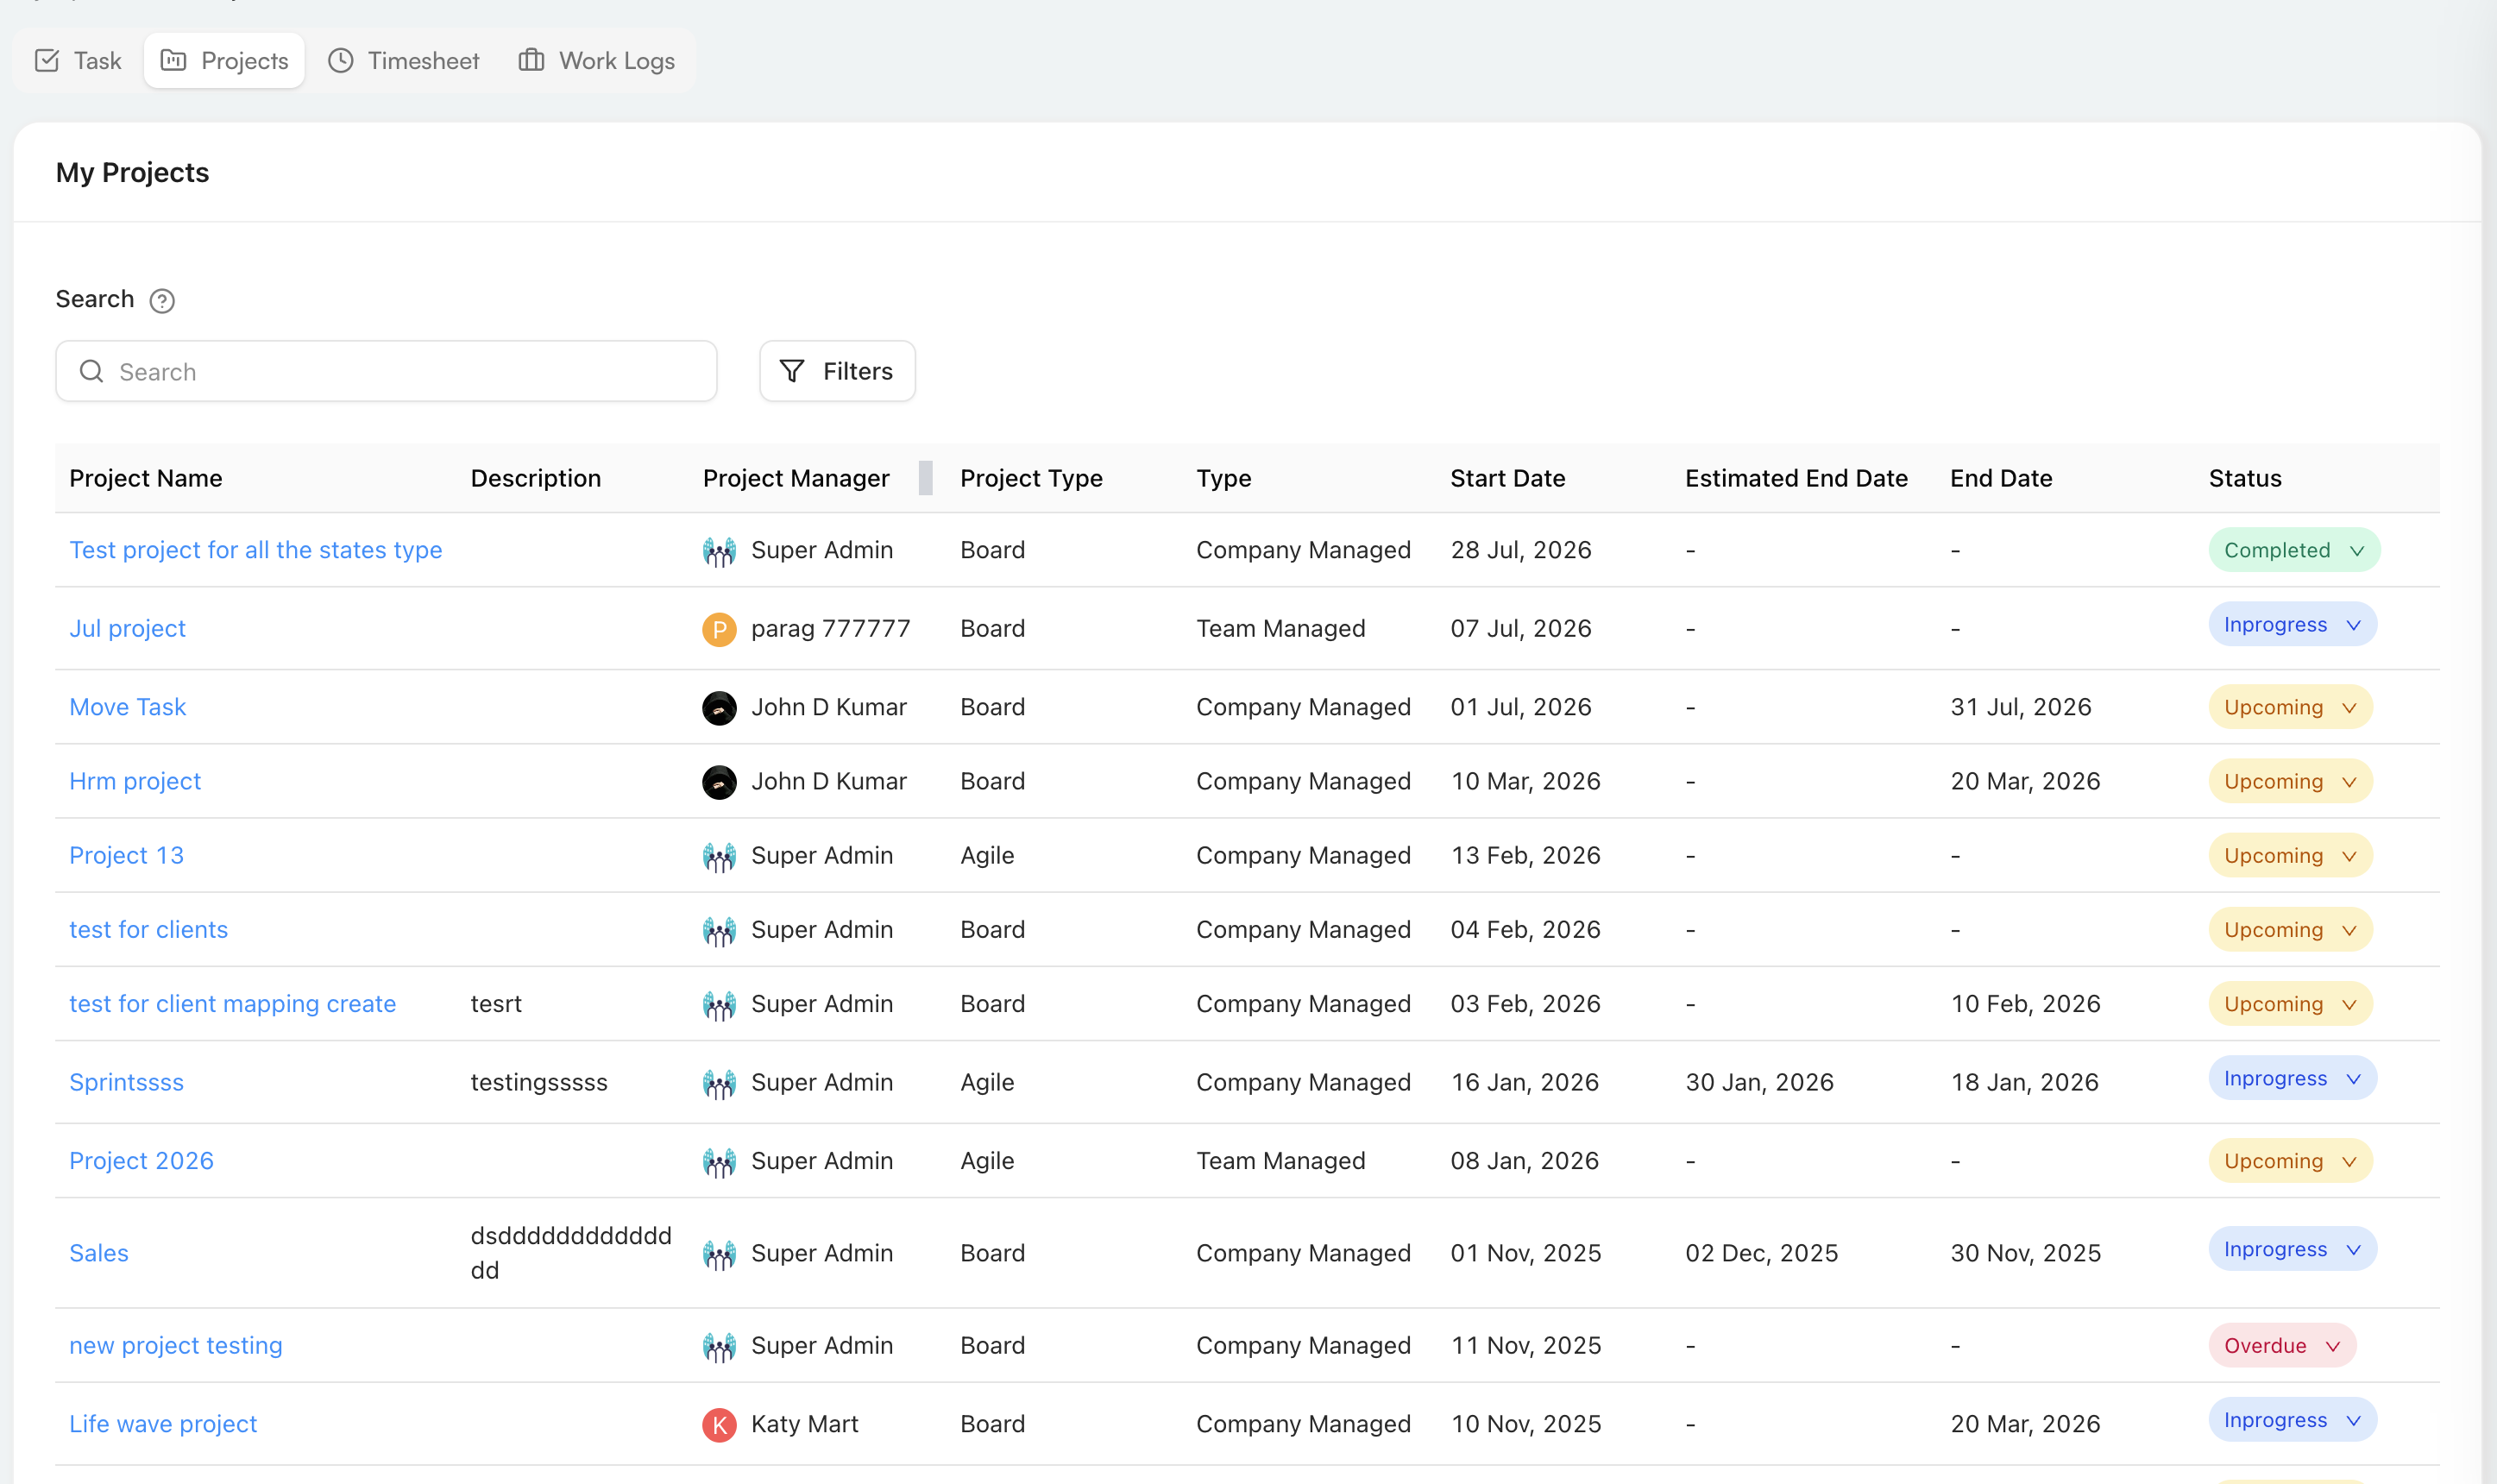Click the Start Date column header
Viewport: 2497px width, 1484px height.
[1508, 479]
